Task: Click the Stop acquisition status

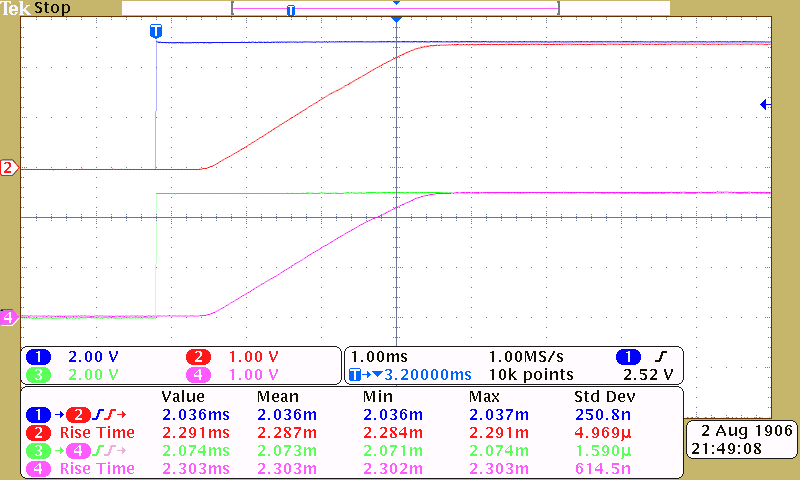Action: 52,8
